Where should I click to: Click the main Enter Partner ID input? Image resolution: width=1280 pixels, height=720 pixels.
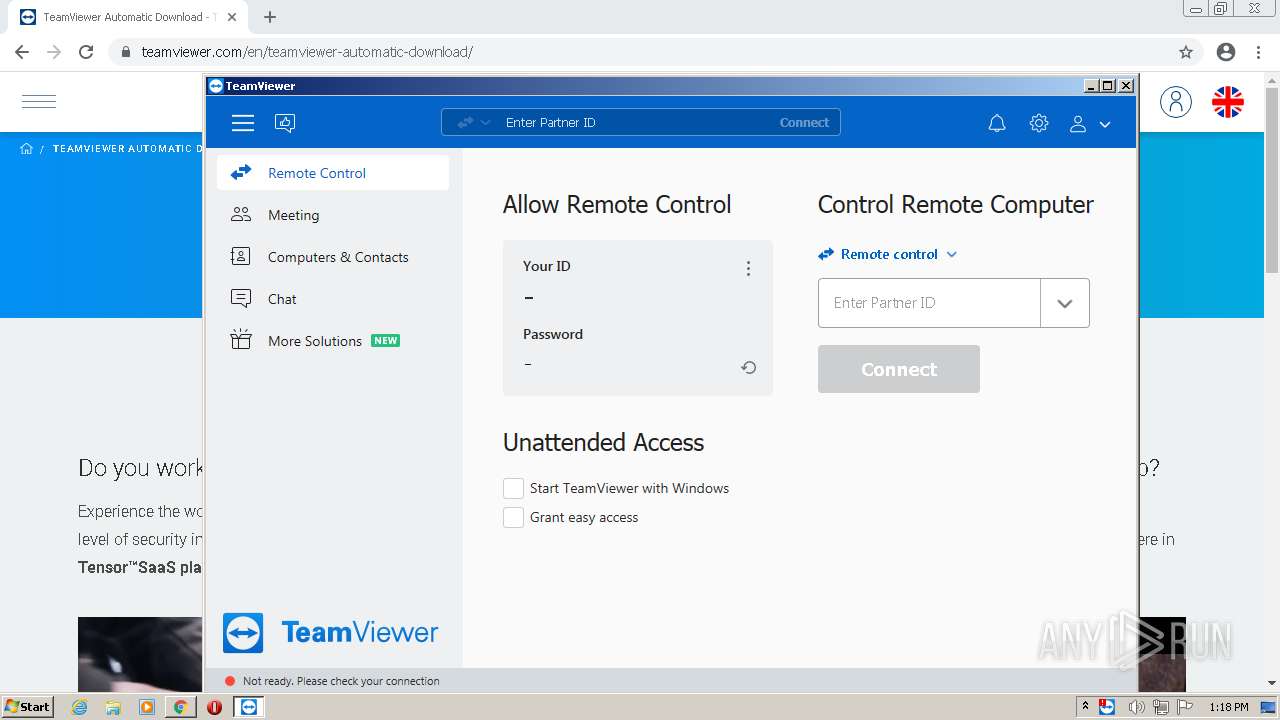click(929, 303)
